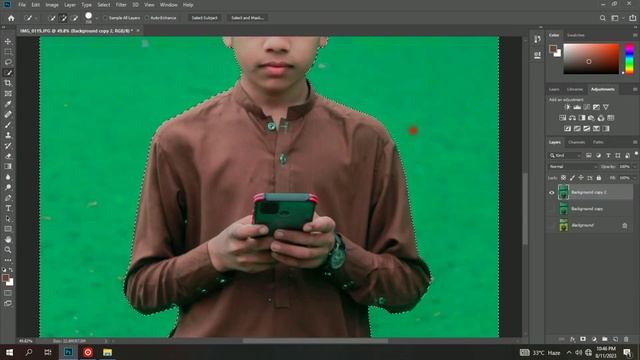Toggle lock image pixels brush icon
Image resolution: width=640 pixels, height=360 pixels.
pos(572,178)
